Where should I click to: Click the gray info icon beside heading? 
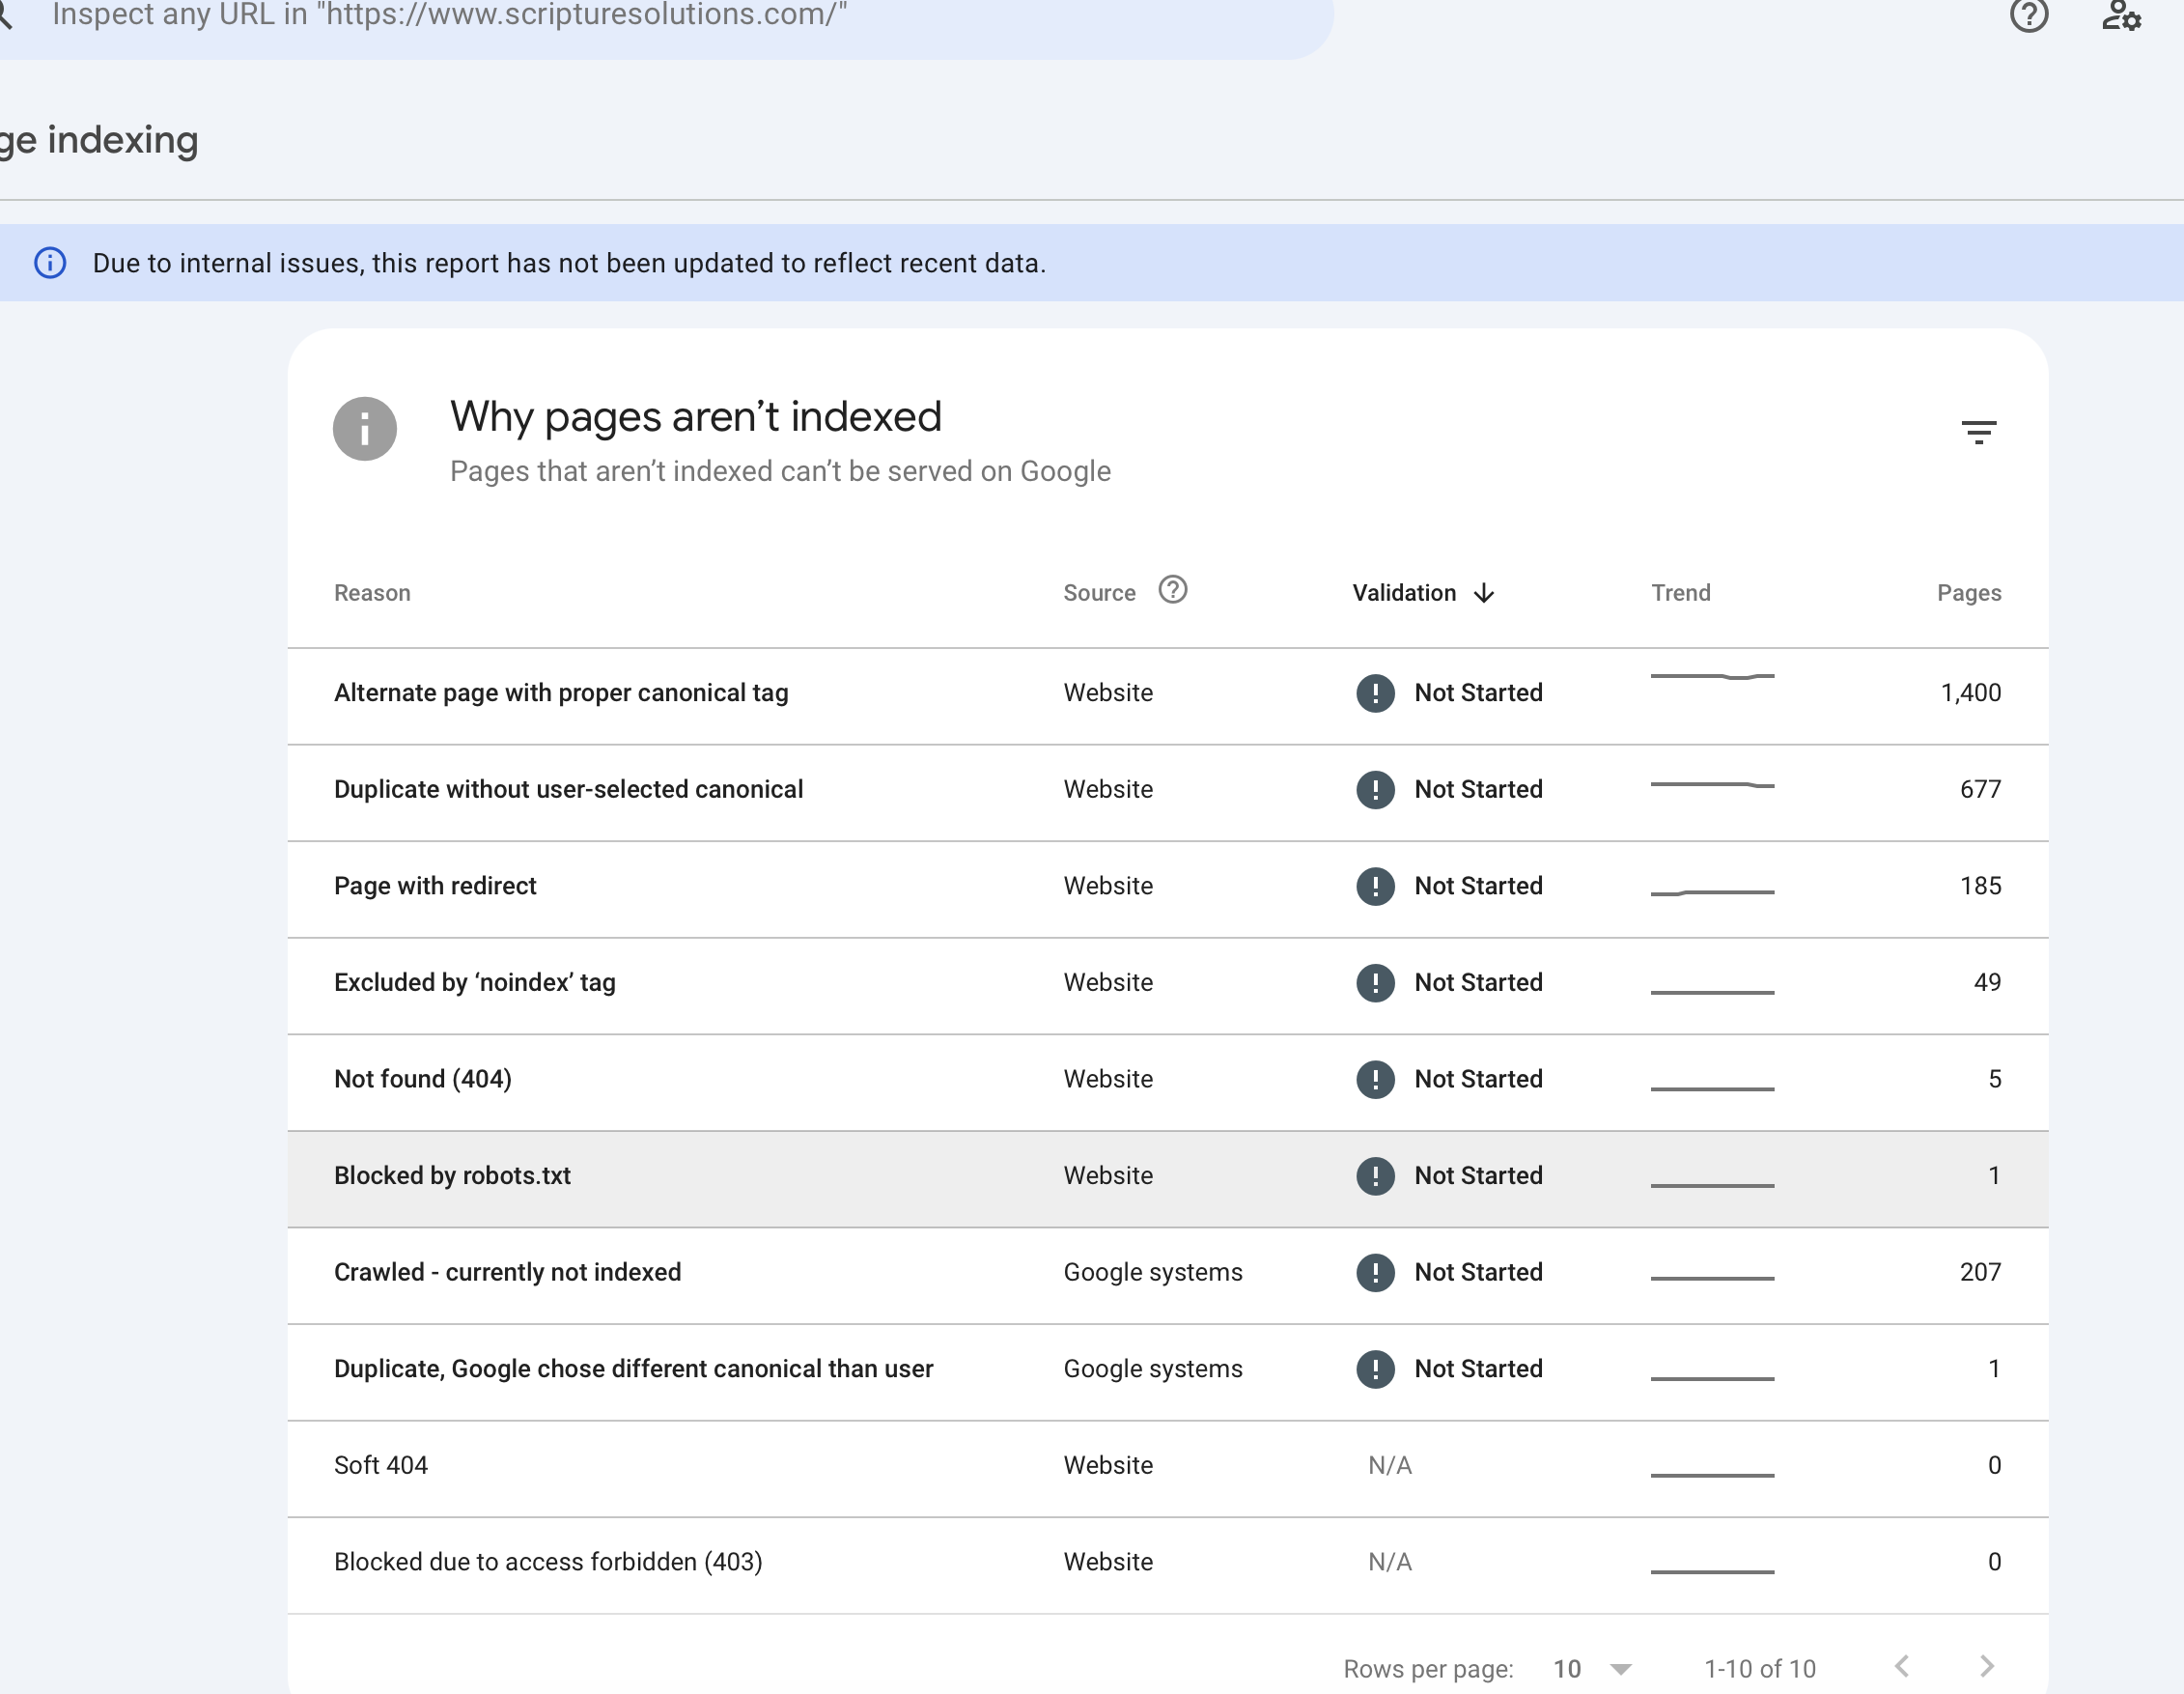click(x=365, y=429)
